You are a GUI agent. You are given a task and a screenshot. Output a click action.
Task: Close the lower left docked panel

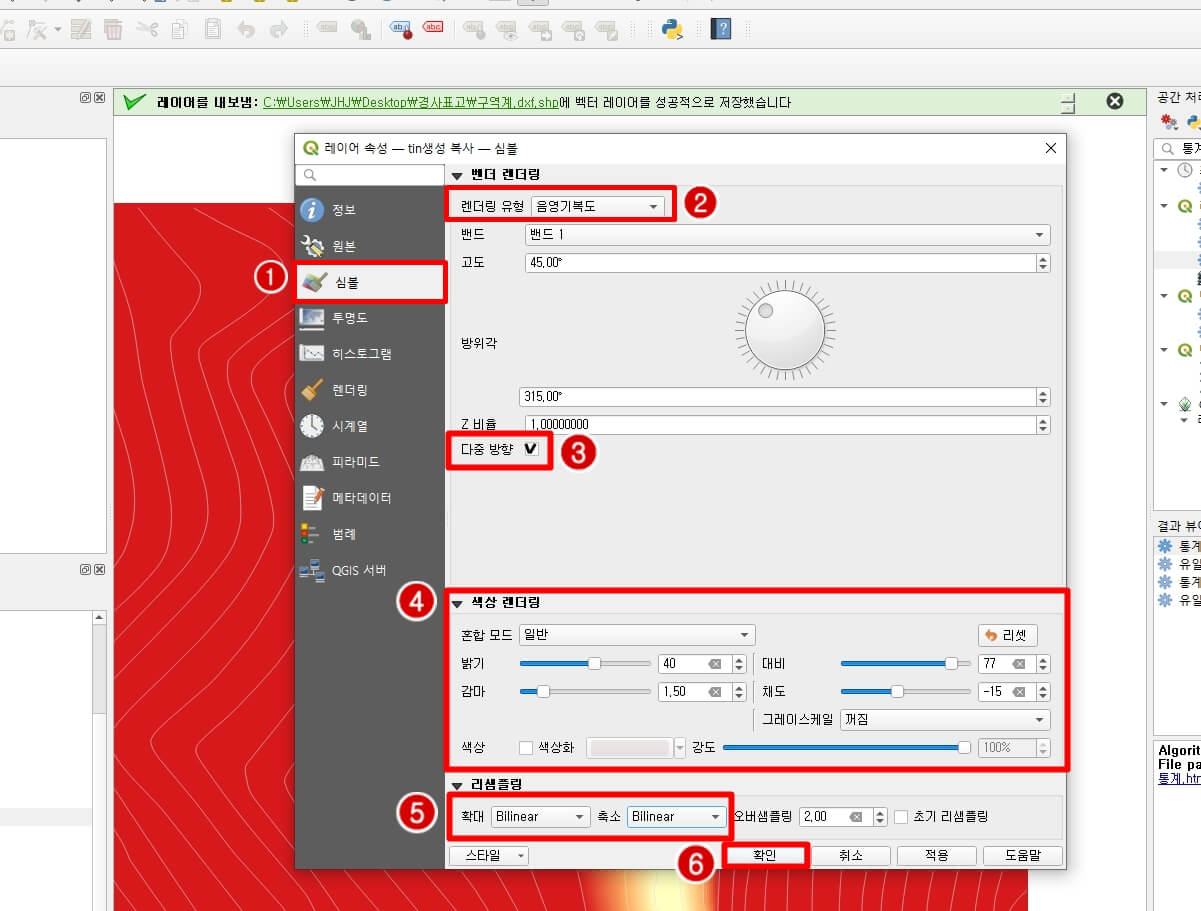(x=99, y=569)
